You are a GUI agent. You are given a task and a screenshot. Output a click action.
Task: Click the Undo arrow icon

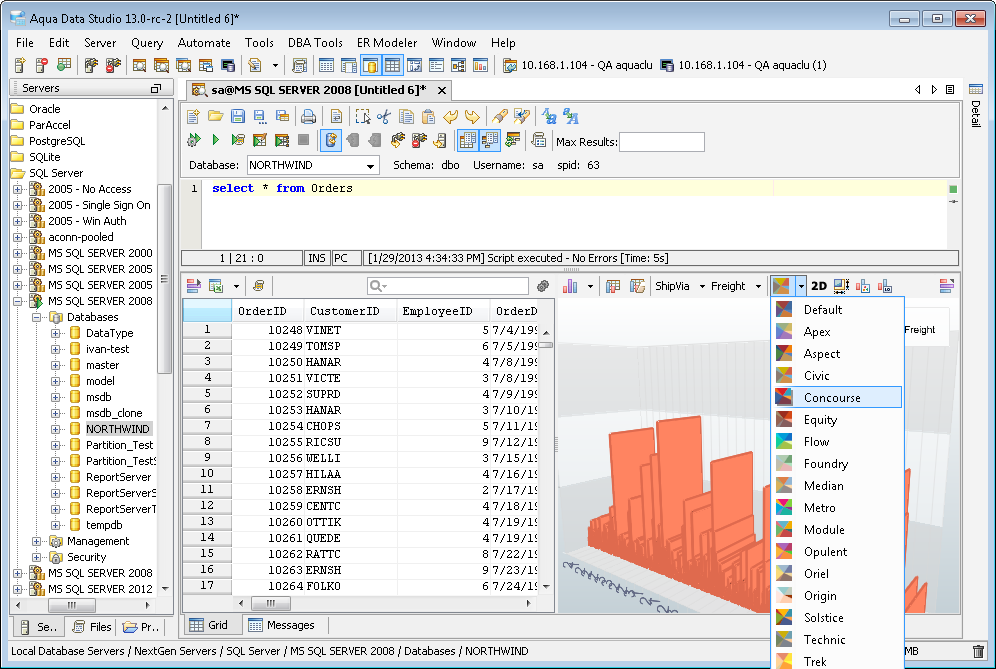pos(450,116)
